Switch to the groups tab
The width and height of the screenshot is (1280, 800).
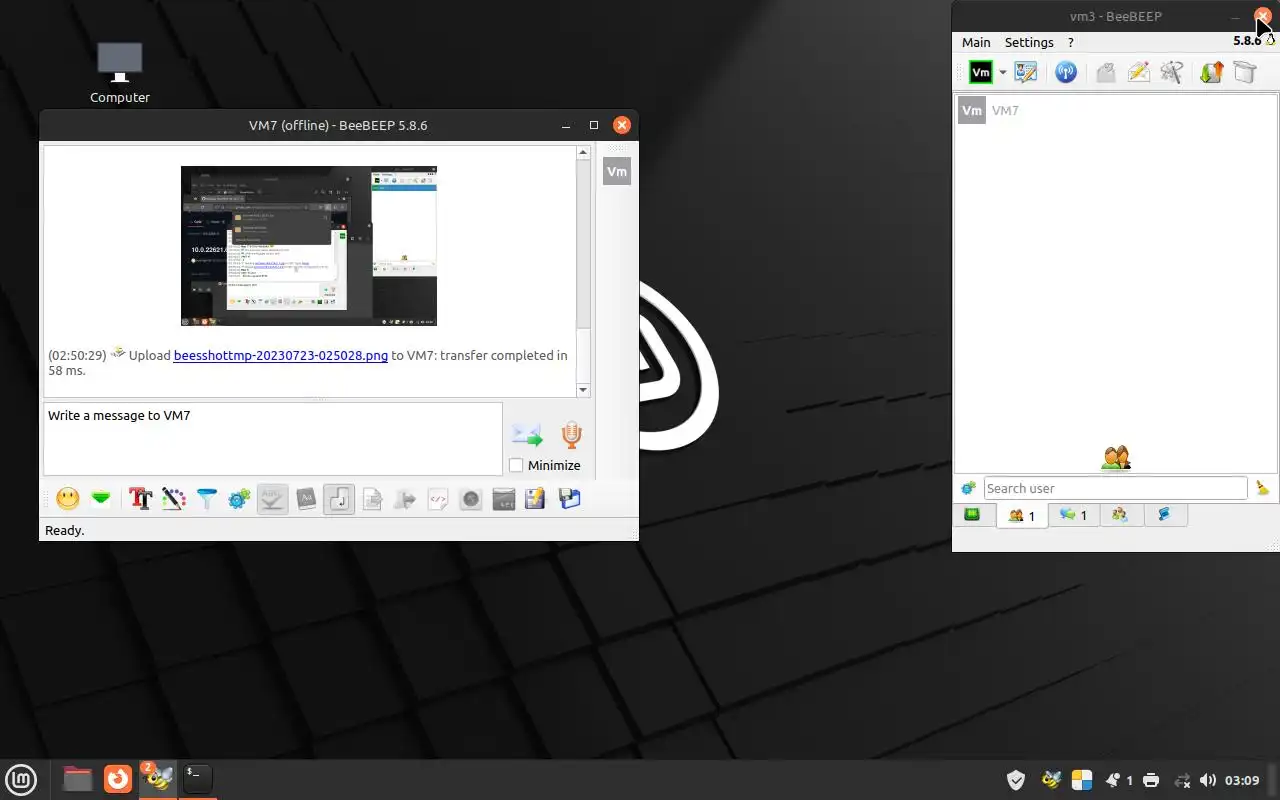(x=1120, y=514)
